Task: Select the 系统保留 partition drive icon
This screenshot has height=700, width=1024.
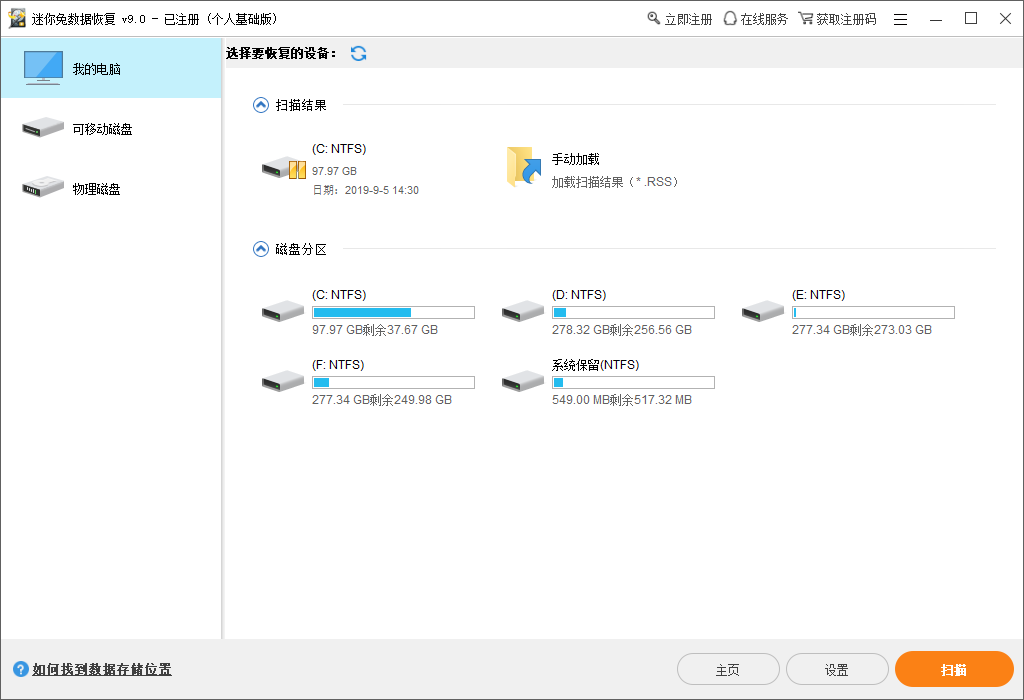Action: [x=522, y=381]
